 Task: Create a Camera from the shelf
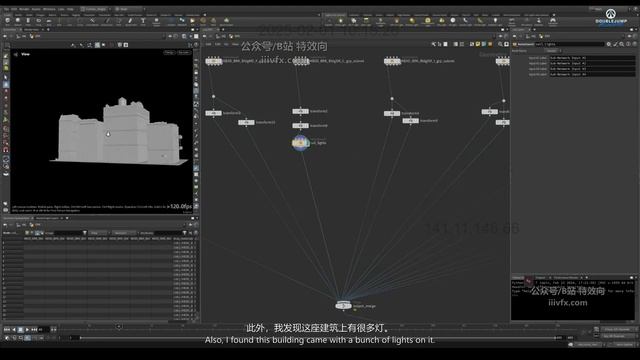(x=329, y=21)
